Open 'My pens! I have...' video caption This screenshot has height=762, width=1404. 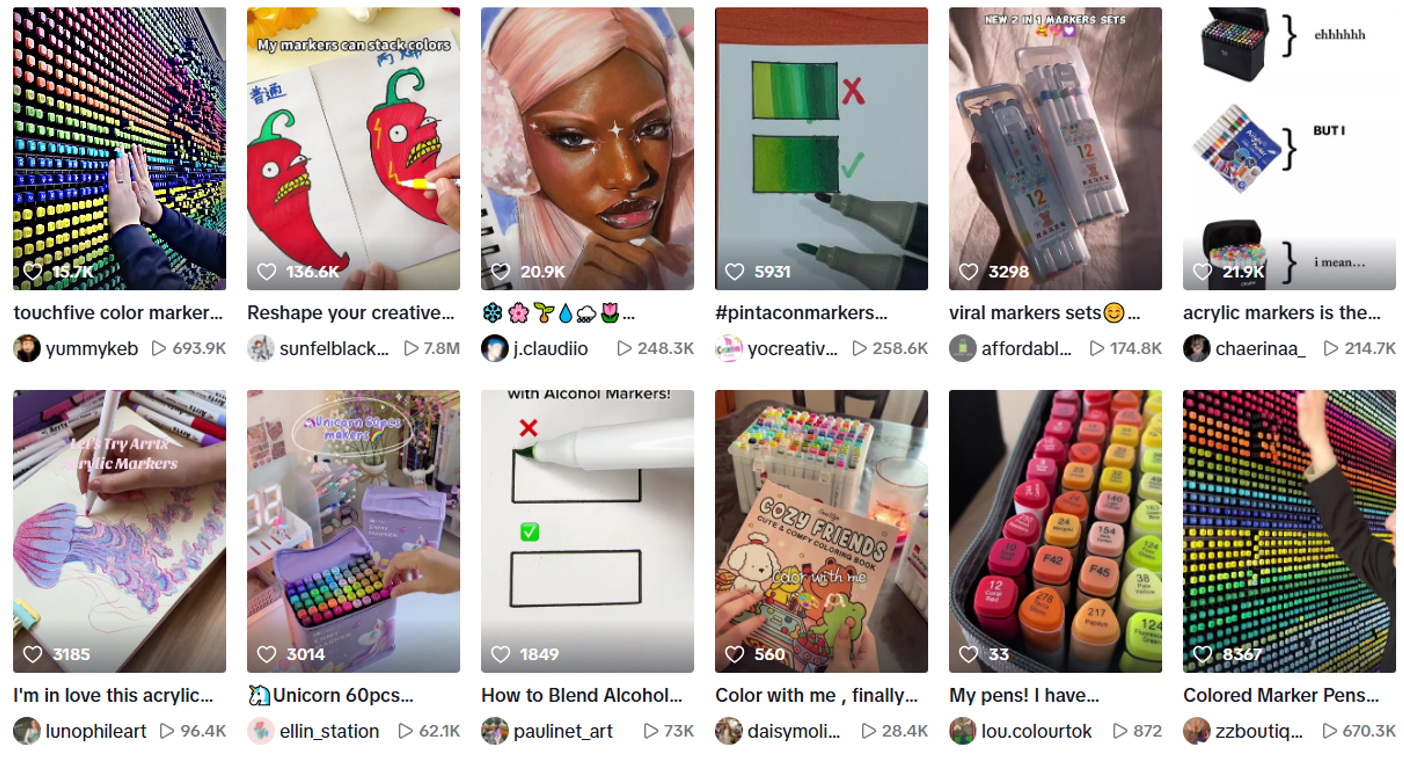[1024, 695]
